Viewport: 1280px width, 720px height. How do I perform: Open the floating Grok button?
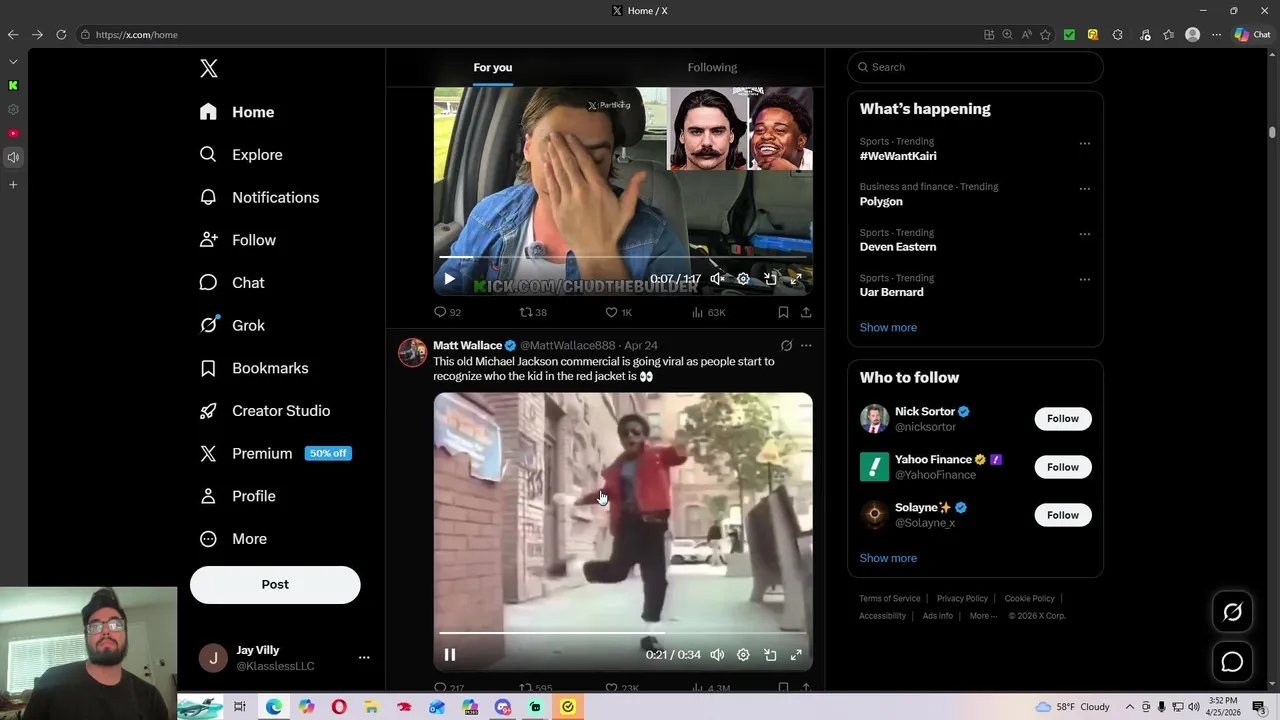[1232, 612]
